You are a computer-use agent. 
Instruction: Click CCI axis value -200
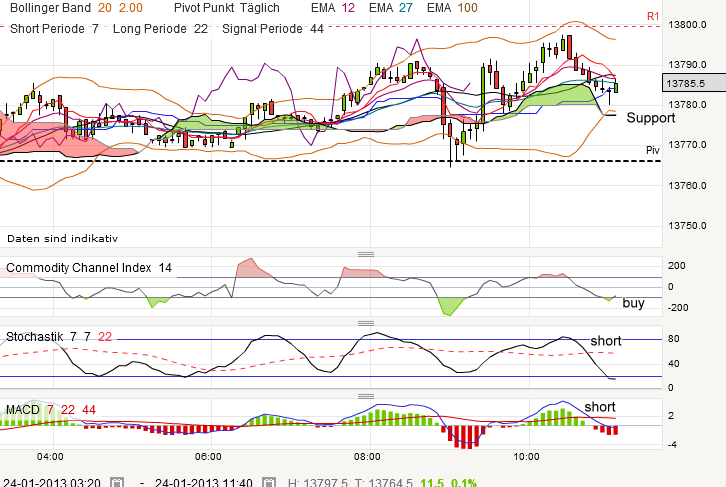(678, 307)
